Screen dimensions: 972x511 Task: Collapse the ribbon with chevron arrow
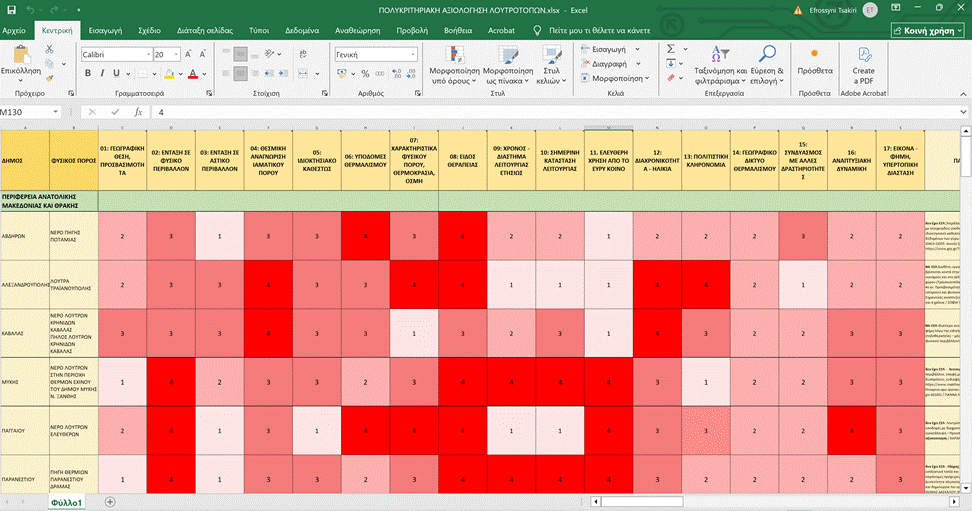click(x=963, y=94)
